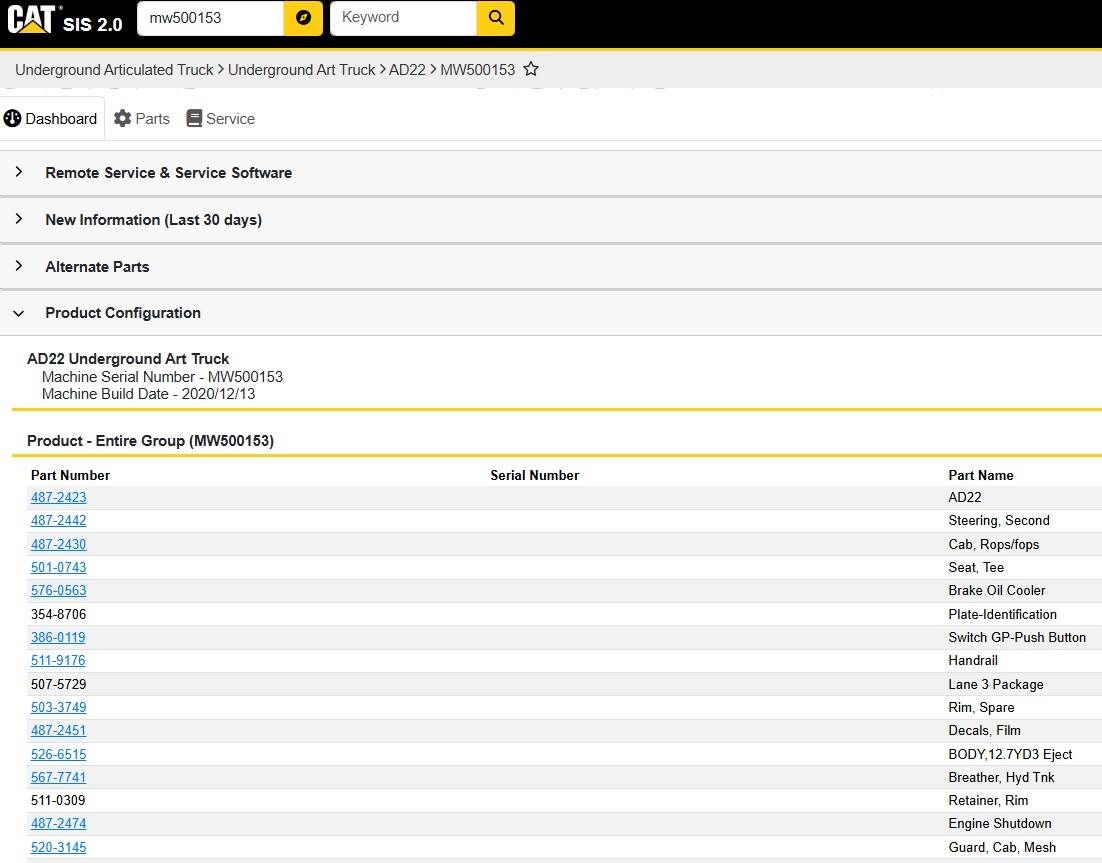
Task: Open part number 526-6515
Action: [58, 754]
